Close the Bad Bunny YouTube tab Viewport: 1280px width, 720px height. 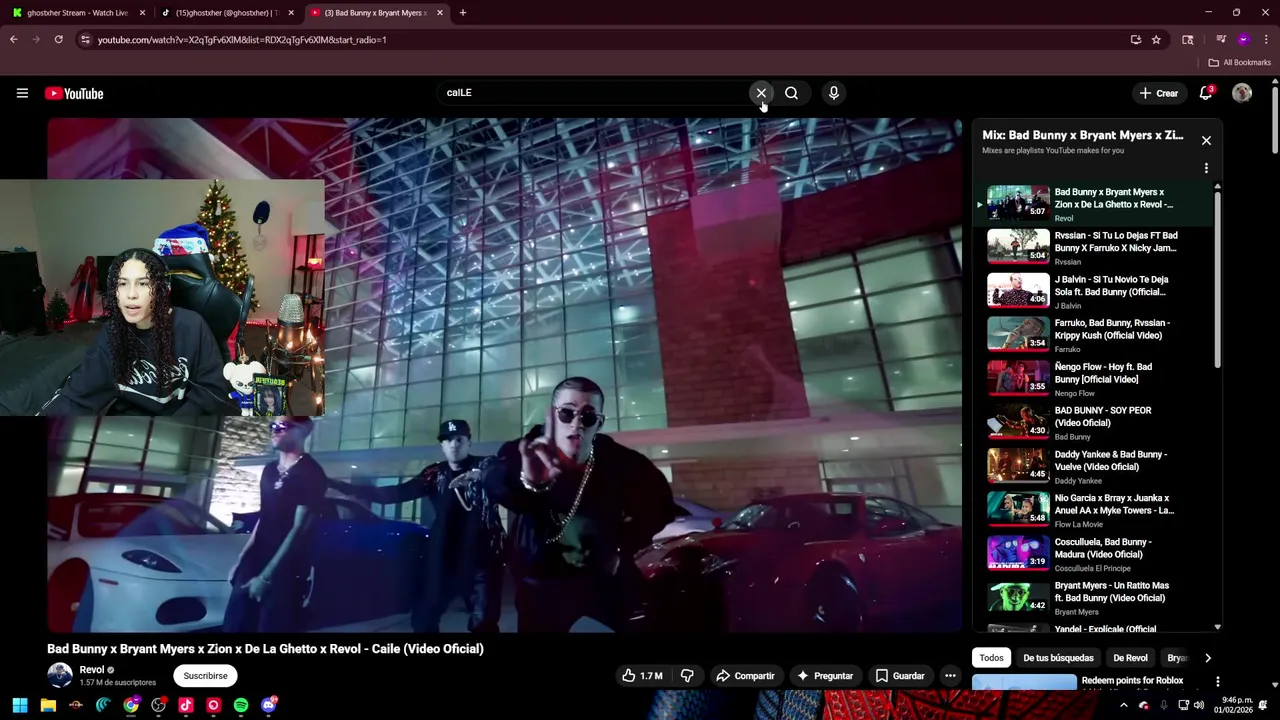[x=439, y=13]
